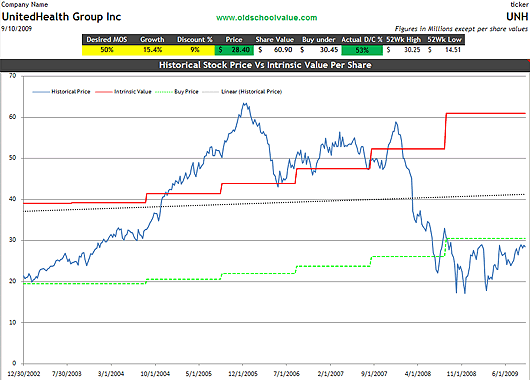Image resolution: width=530 pixels, height=380 pixels.
Task: Click the 70 y-axis label
Action: click(x=13, y=76)
